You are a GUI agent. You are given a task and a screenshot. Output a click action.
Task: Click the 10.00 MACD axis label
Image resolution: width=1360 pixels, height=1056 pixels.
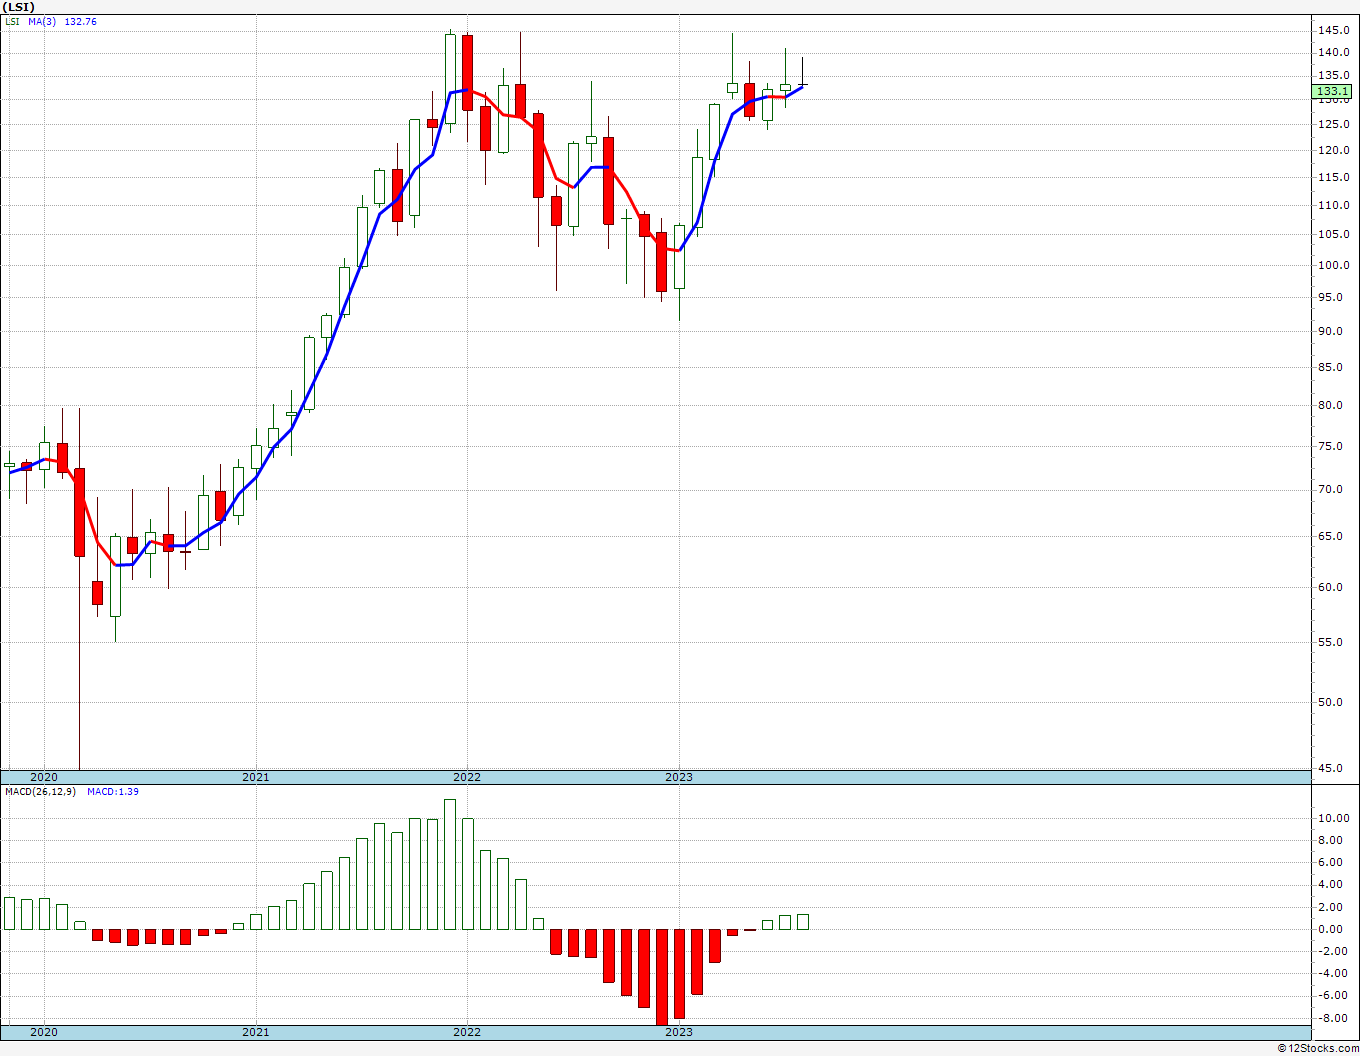pos(1334,818)
